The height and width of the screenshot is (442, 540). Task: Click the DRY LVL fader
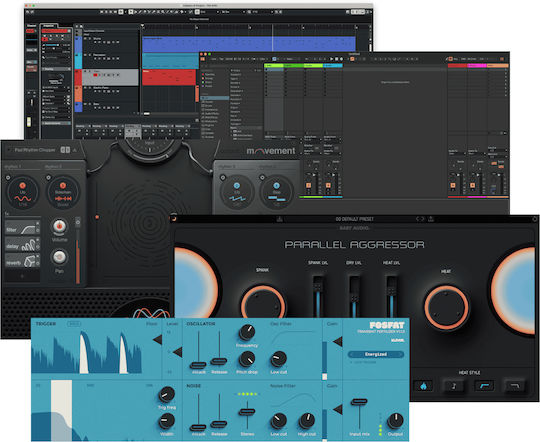[x=354, y=296]
